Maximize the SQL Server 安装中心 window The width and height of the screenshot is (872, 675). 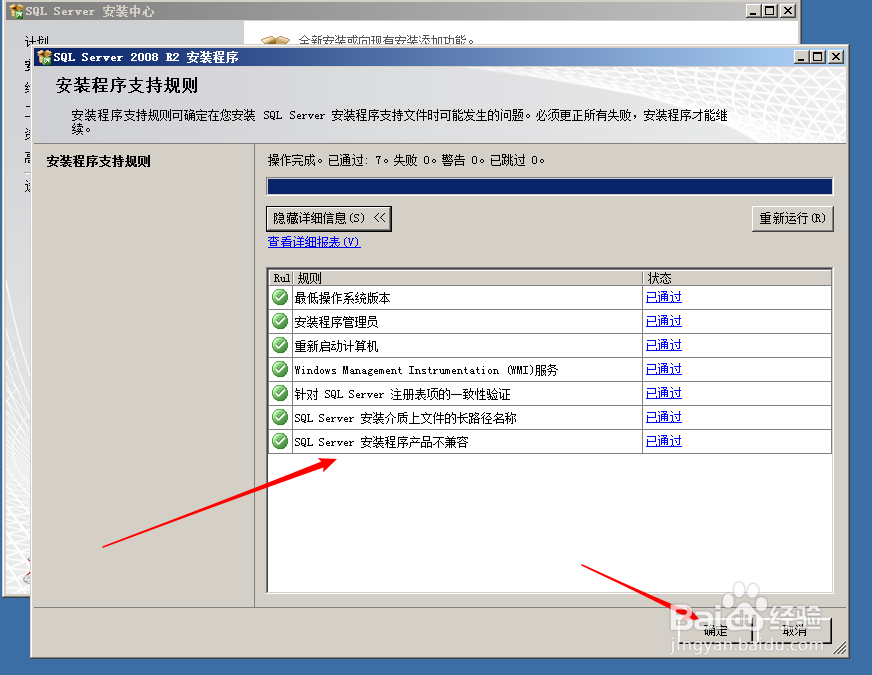tap(770, 11)
